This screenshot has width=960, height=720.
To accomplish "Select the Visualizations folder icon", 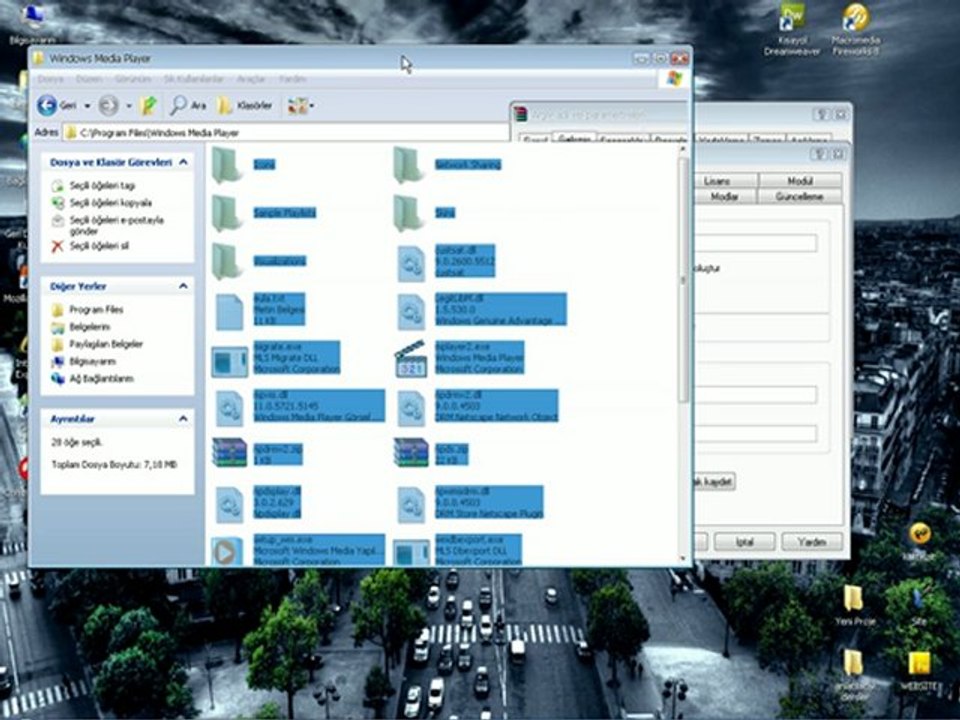I will [x=227, y=261].
